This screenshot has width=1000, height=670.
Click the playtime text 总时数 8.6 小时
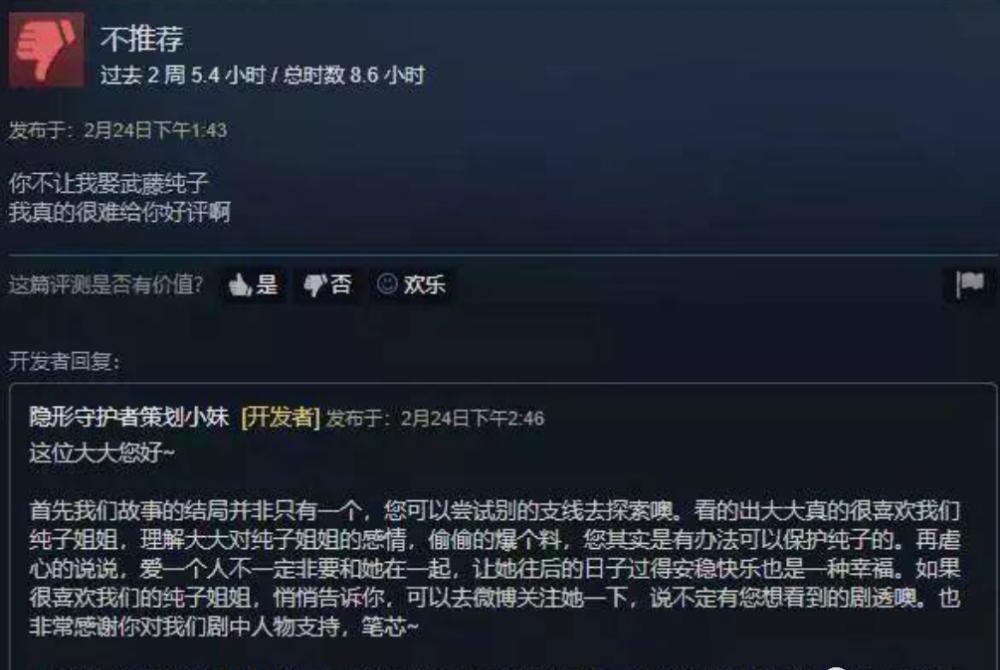355,75
